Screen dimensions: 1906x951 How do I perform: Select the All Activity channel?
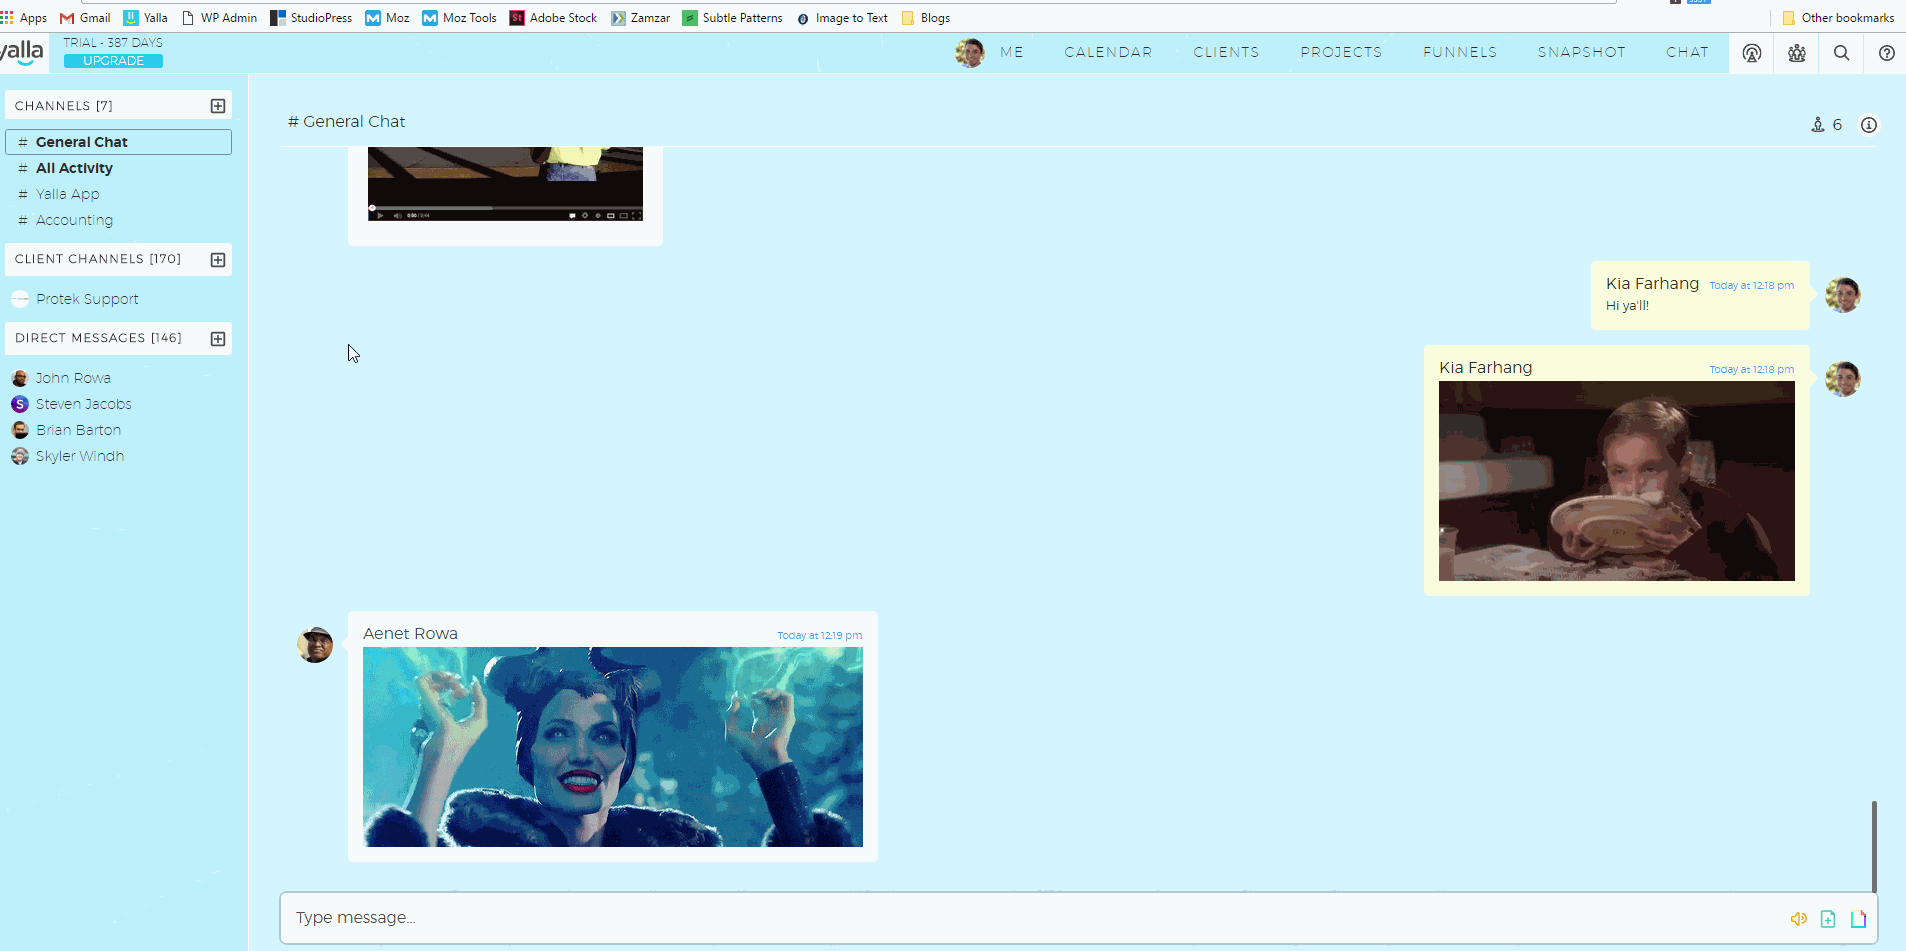(74, 168)
